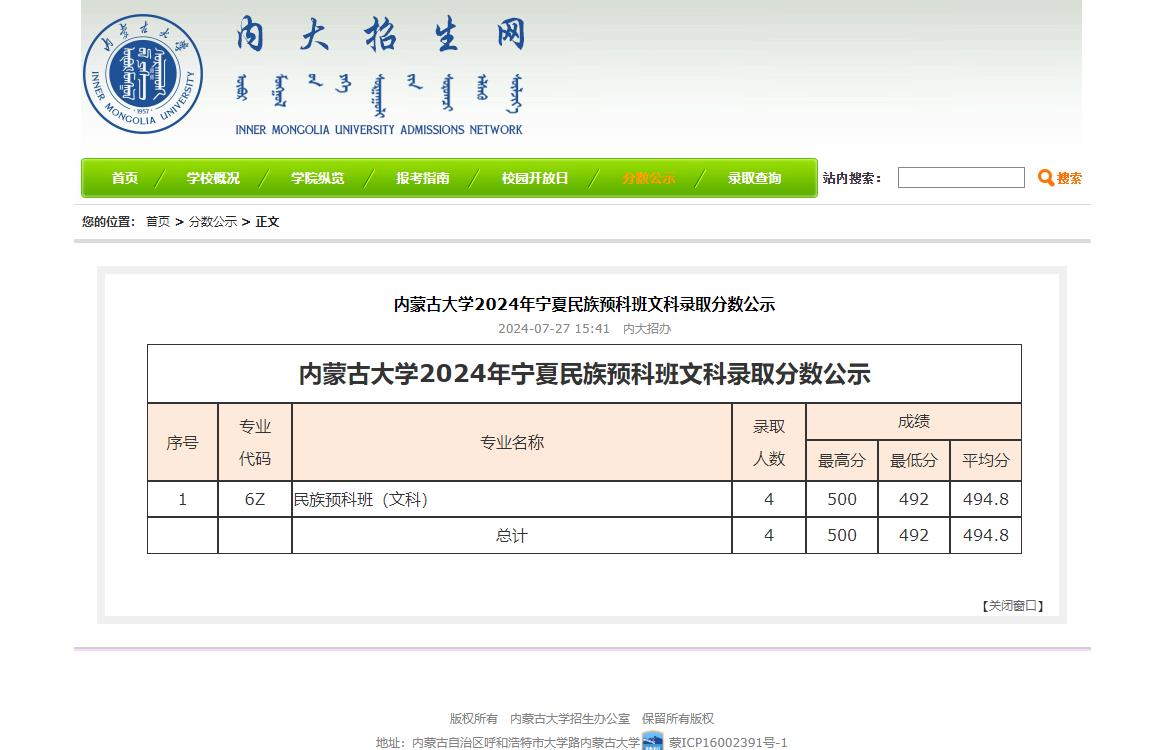Click the 关闭窗口 link
This screenshot has height=750, width=1150.
coord(1012,606)
